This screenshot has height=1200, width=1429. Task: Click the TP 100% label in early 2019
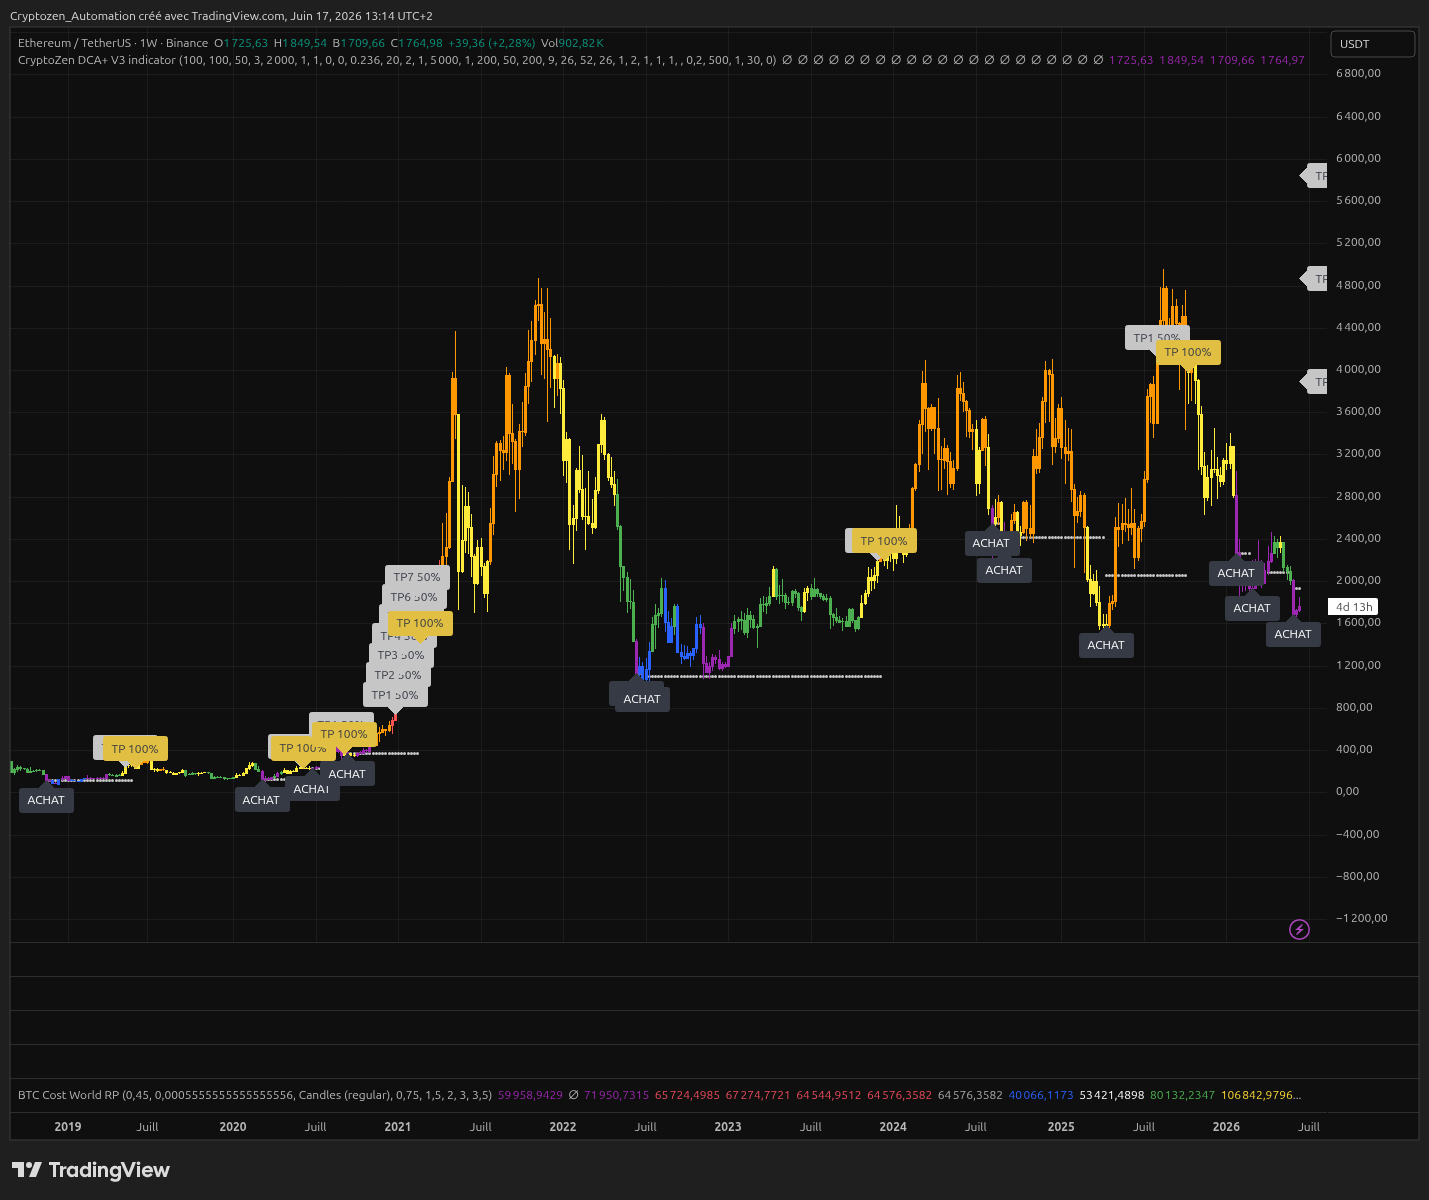(135, 749)
